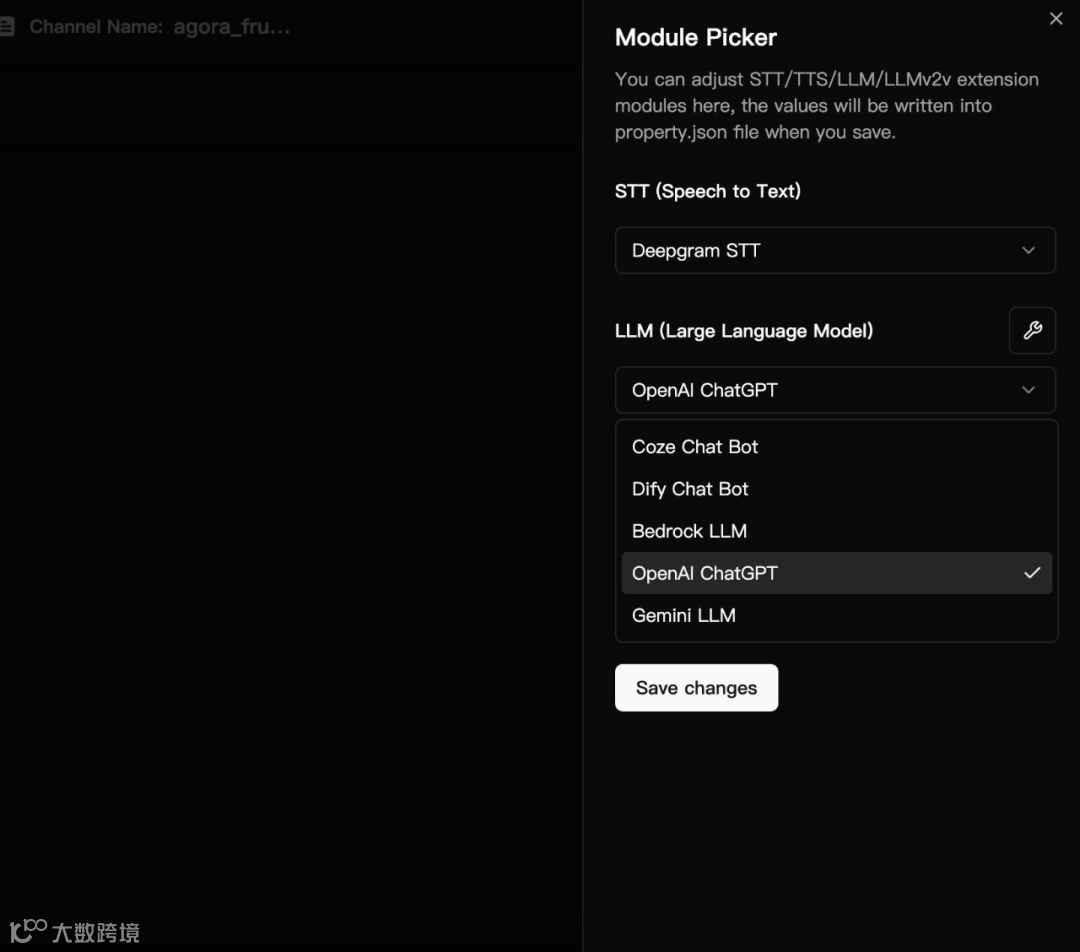This screenshot has height=952, width=1080.
Task: Click the agora_fru... channel name text
Action: coord(231,27)
